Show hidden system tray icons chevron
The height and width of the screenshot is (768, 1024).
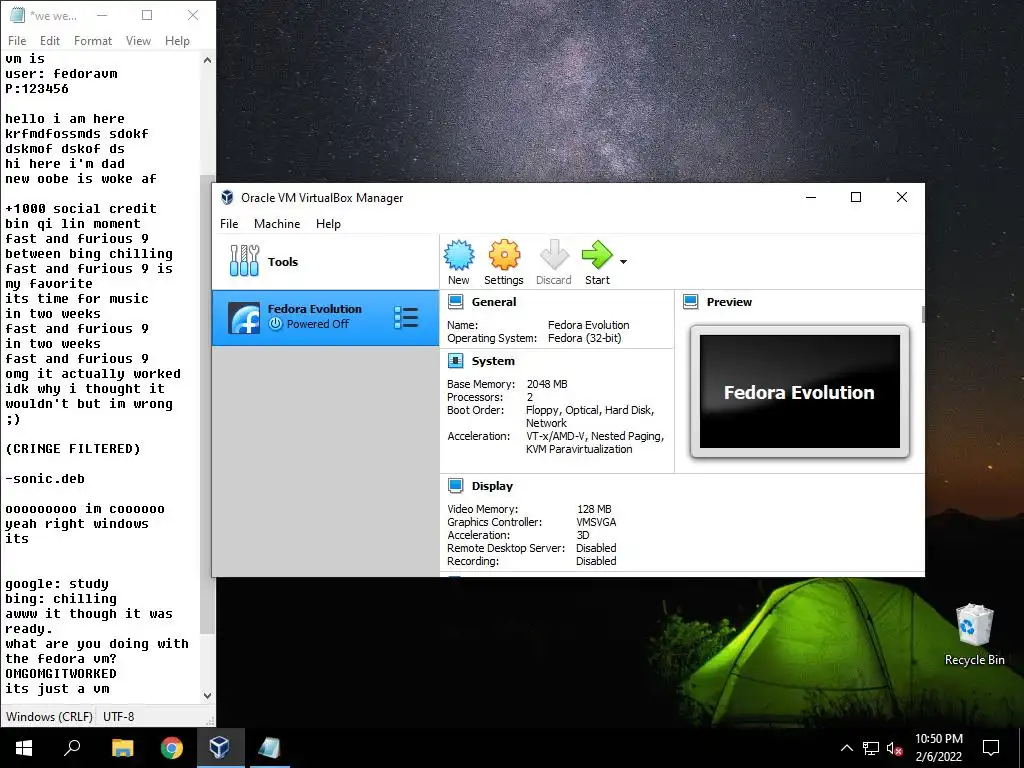tap(846, 748)
